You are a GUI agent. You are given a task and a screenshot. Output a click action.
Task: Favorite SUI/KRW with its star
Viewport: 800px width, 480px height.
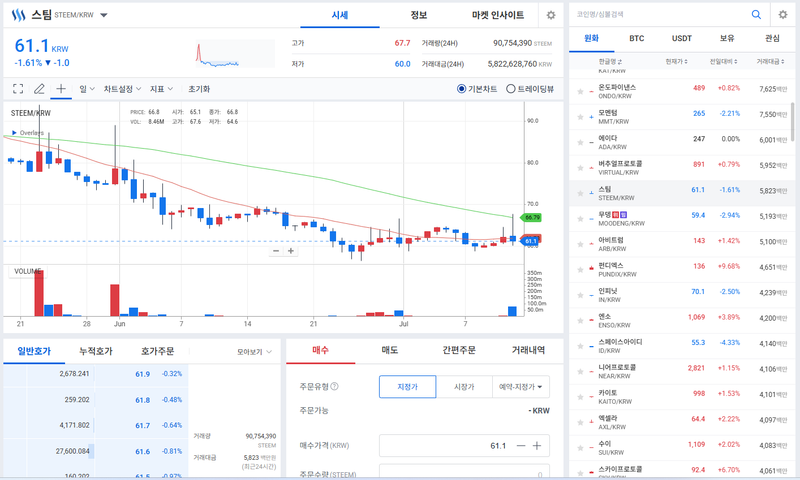(580, 448)
